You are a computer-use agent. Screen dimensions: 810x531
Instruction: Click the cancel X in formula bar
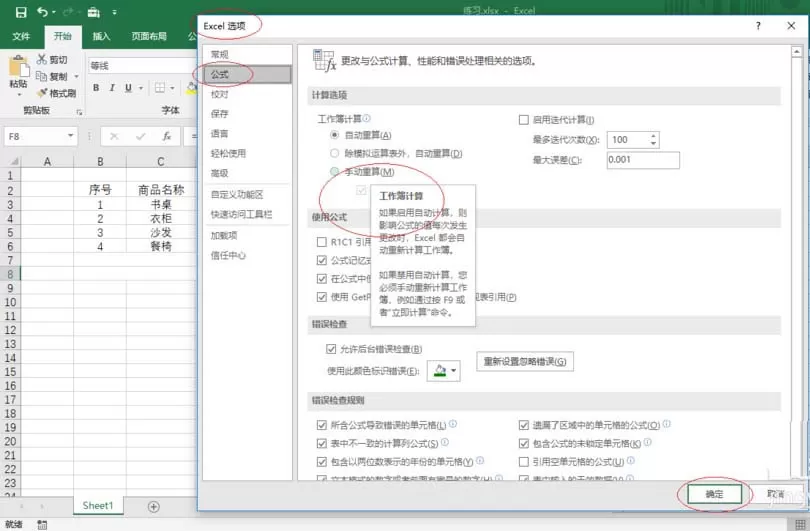tap(114, 136)
